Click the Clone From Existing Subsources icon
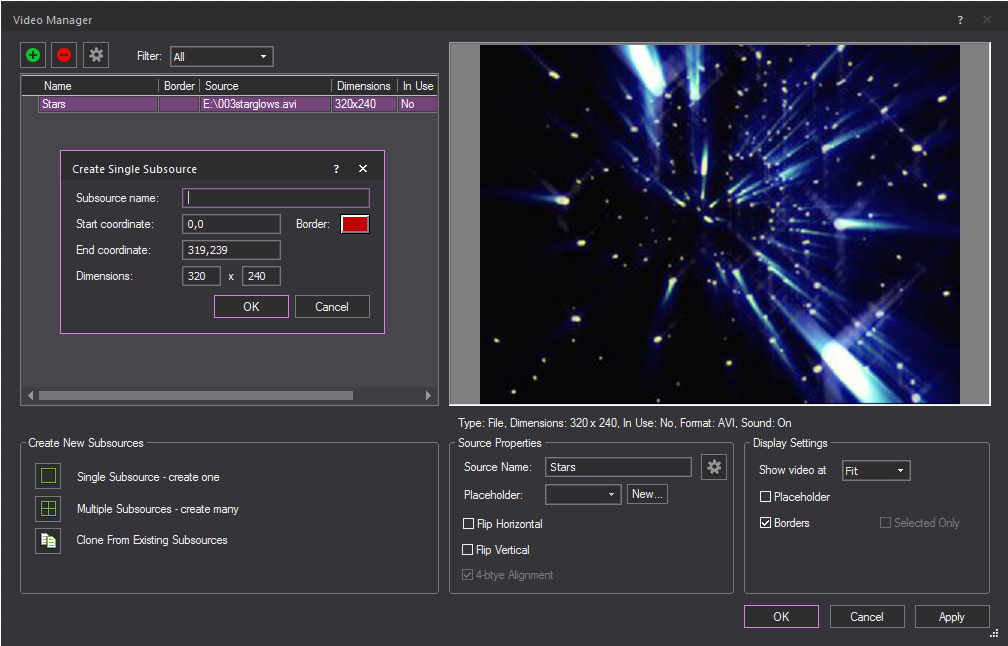1008x646 pixels. [x=48, y=540]
